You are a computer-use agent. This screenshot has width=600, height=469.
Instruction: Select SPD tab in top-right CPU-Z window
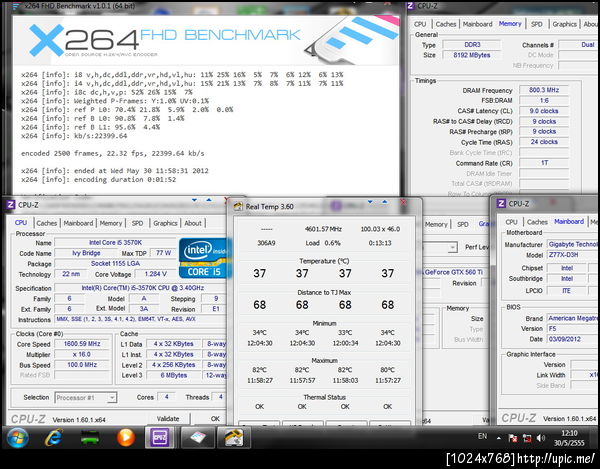click(x=536, y=24)
